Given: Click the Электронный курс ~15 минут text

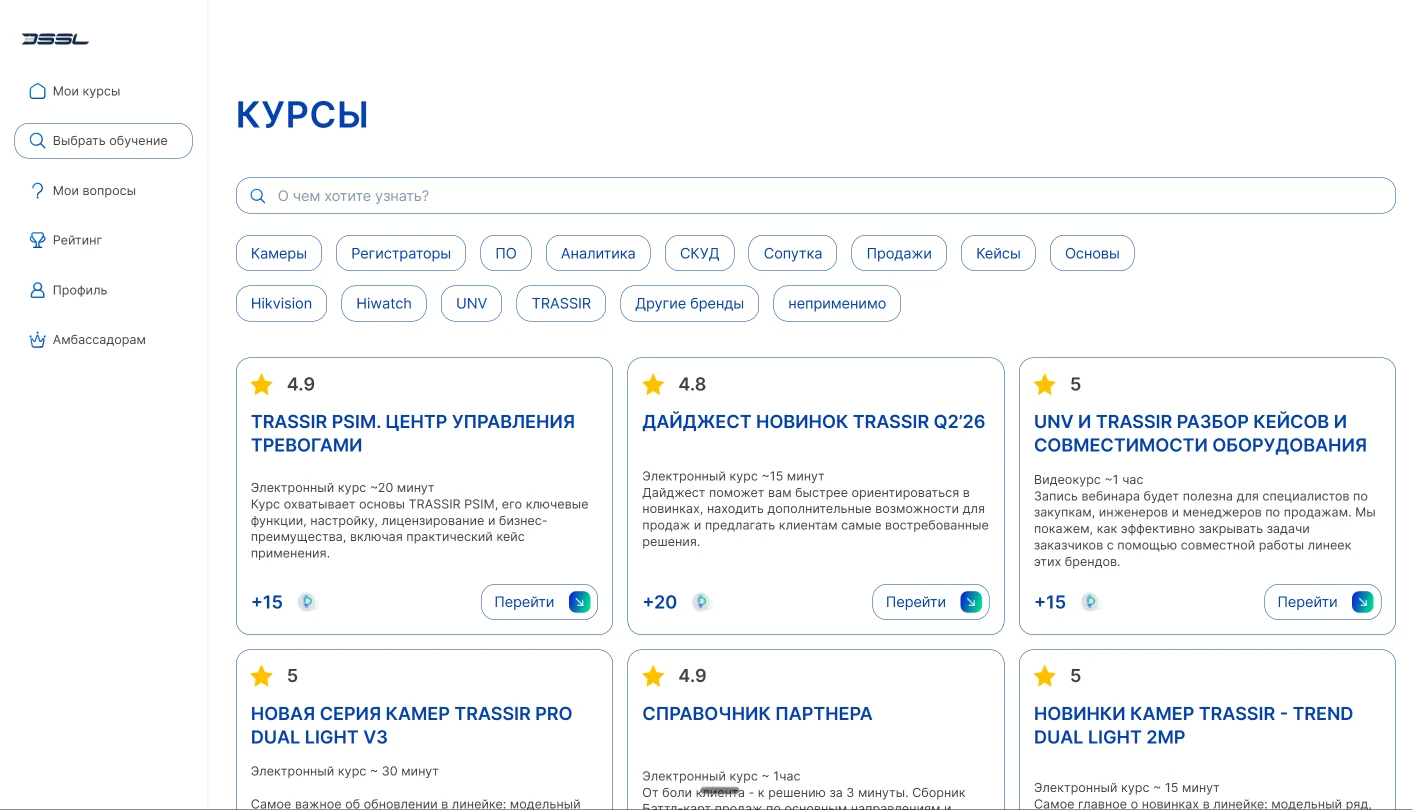Looking at the screenshot, I should (x=733, y=476).
